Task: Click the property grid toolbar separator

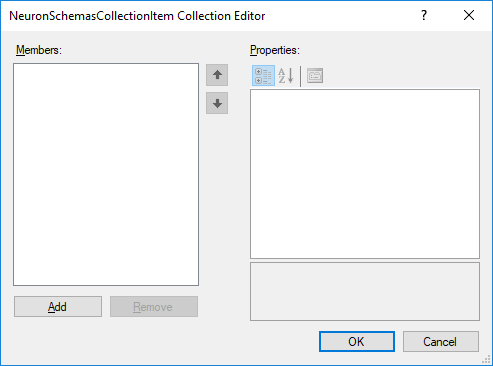Action: click(x=301, y=76)
